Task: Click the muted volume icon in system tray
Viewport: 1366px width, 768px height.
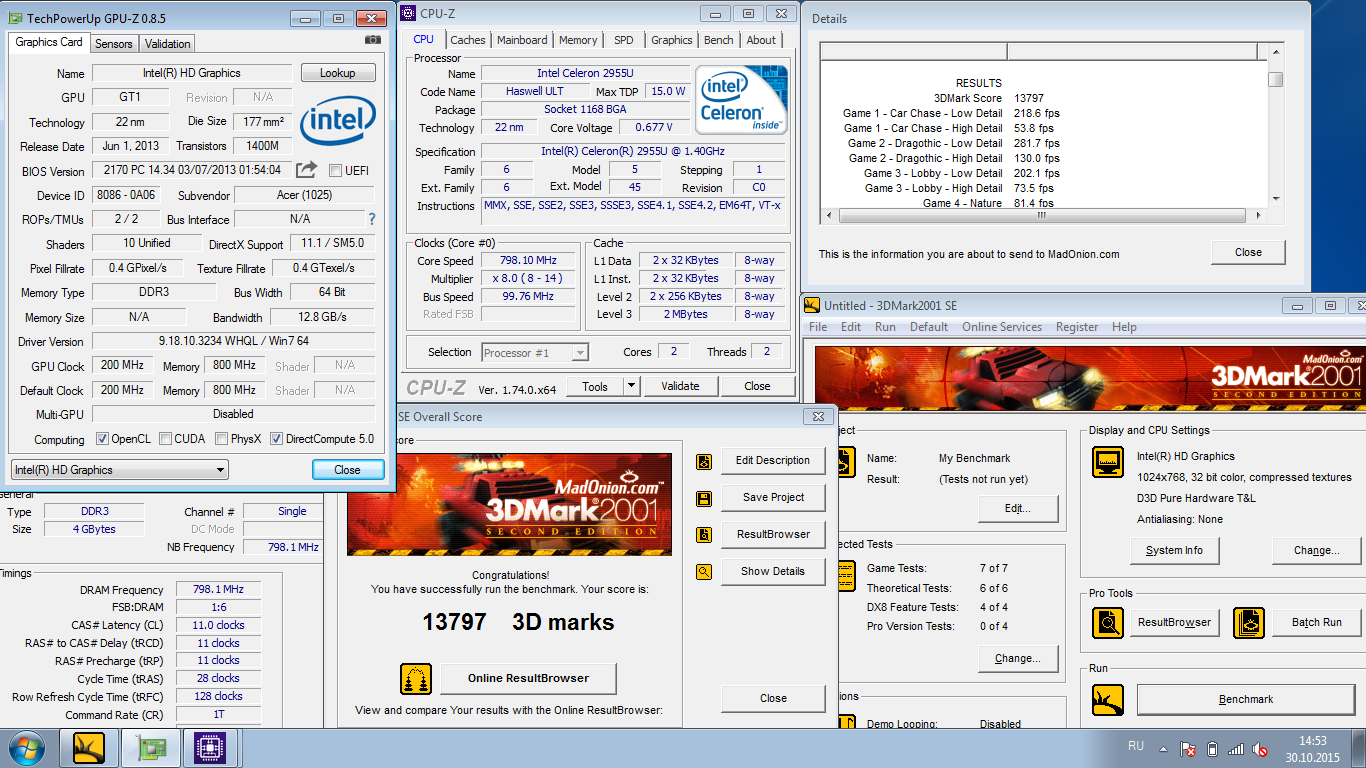Action: click(1261, 748)
